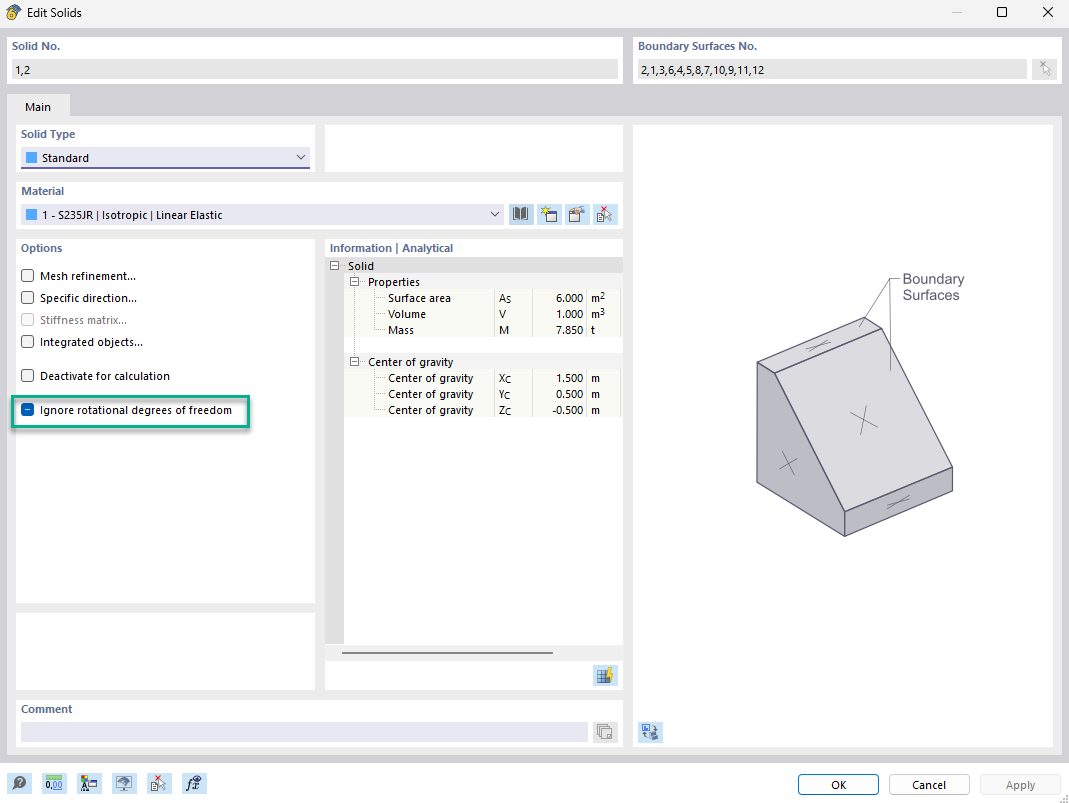1069x803 pixels.
Task: Enable Deactivate for calculation
Action: pos(27,376)
